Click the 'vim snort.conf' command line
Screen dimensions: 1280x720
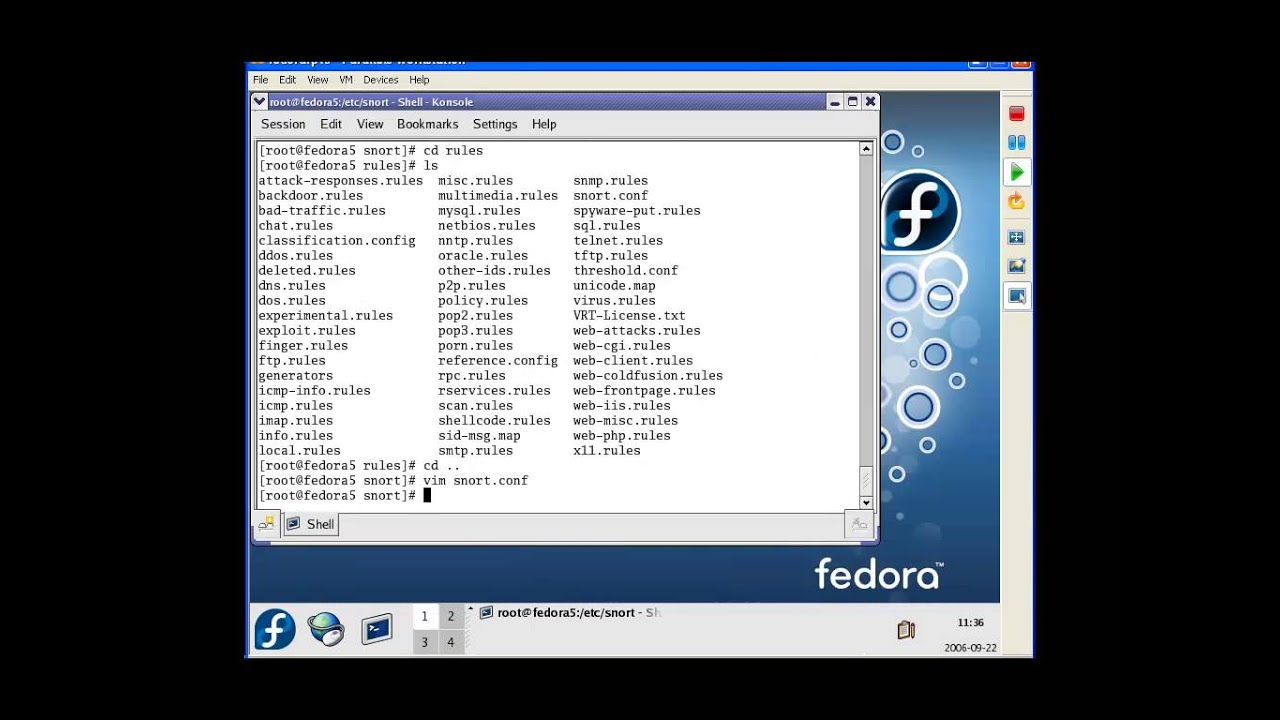(475, 481)
